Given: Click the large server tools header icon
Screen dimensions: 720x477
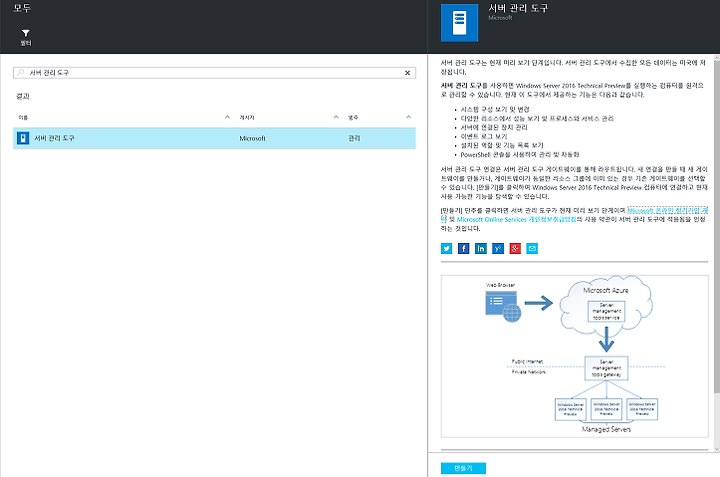Looking at the screenshot, I should [459, 23].
